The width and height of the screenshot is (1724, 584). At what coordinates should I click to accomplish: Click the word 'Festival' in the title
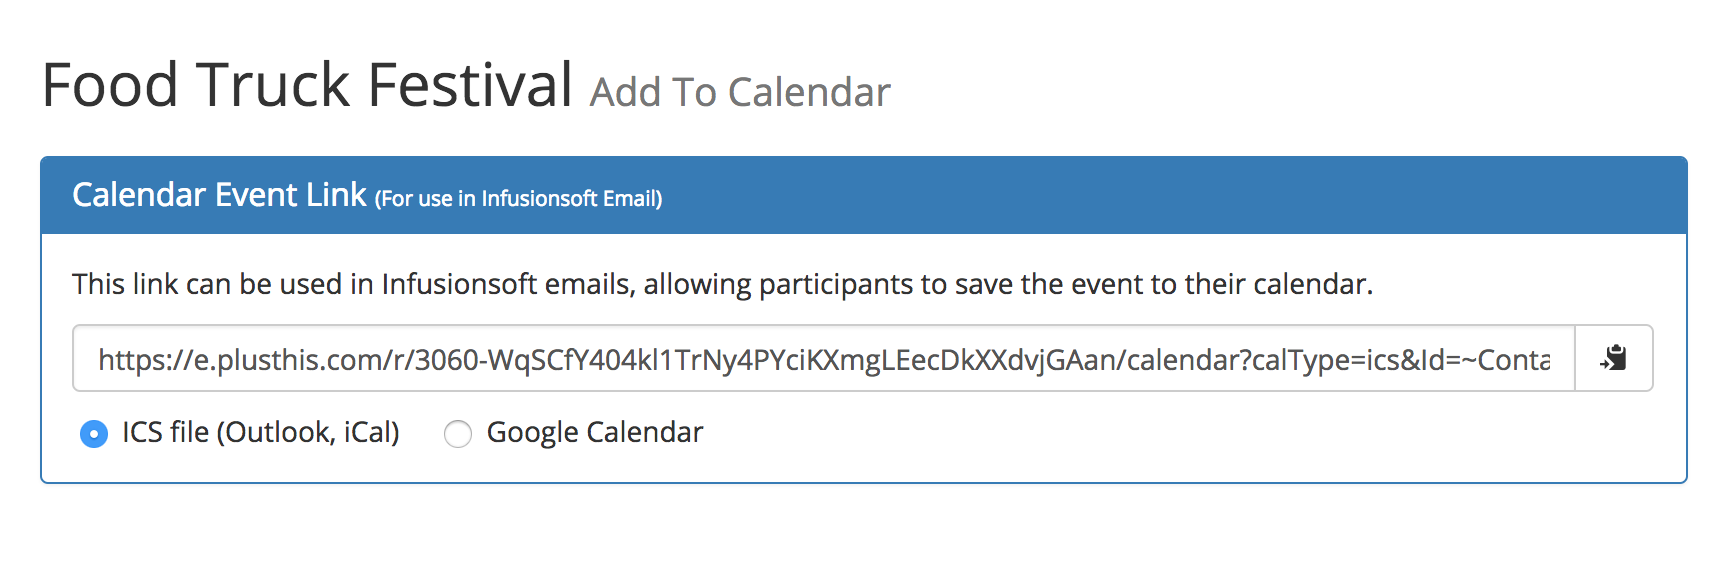tap(470, 84)
